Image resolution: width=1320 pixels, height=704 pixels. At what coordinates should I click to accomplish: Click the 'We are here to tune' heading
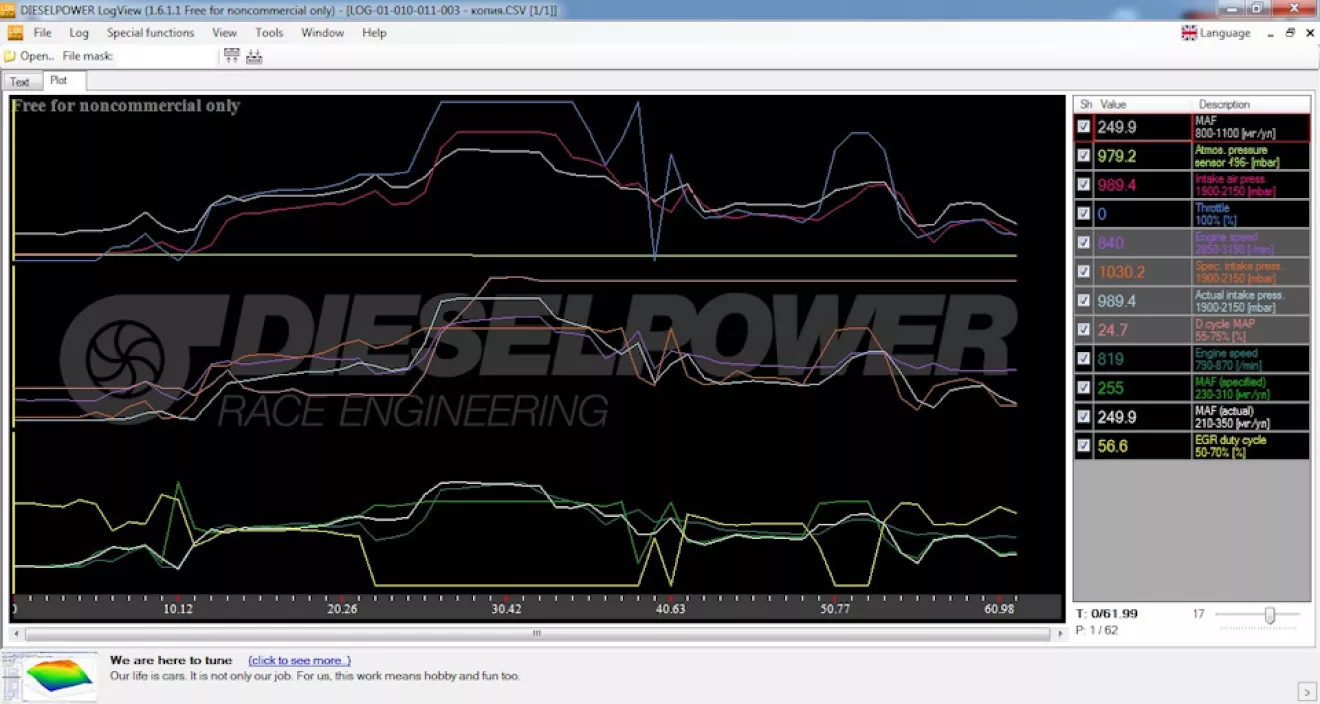171,660
